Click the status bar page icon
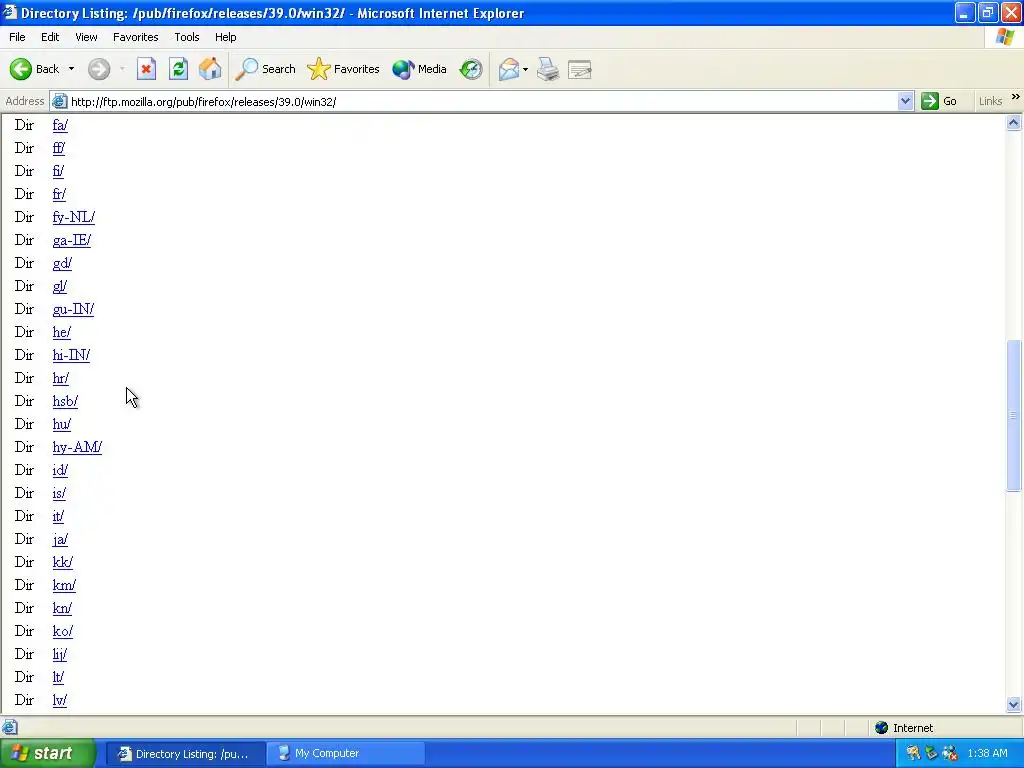 pyautogui.click(x=9, y=727)
